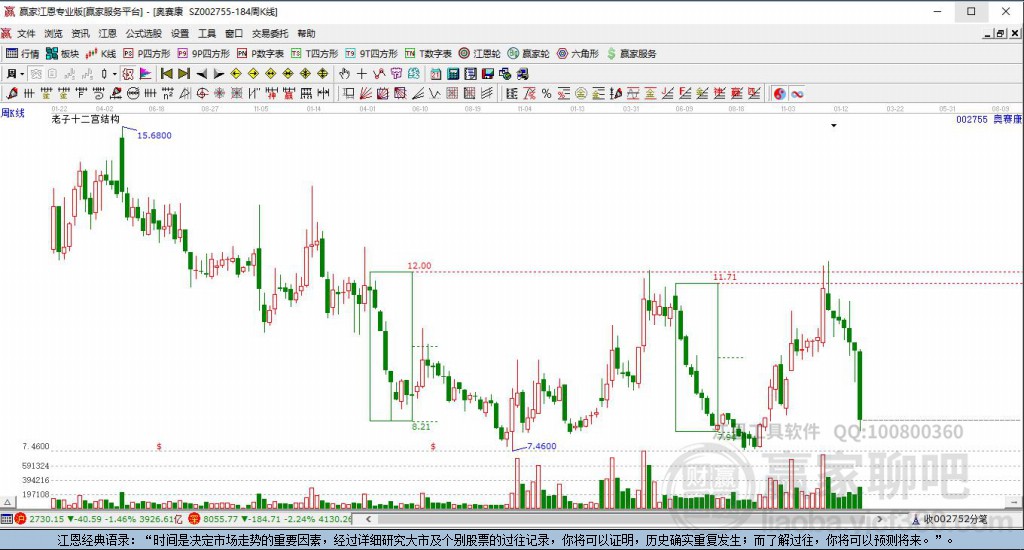Open the T数字表 table
Image resolution: width=1024 pixels, height=550 pixels.
[428, 54]
